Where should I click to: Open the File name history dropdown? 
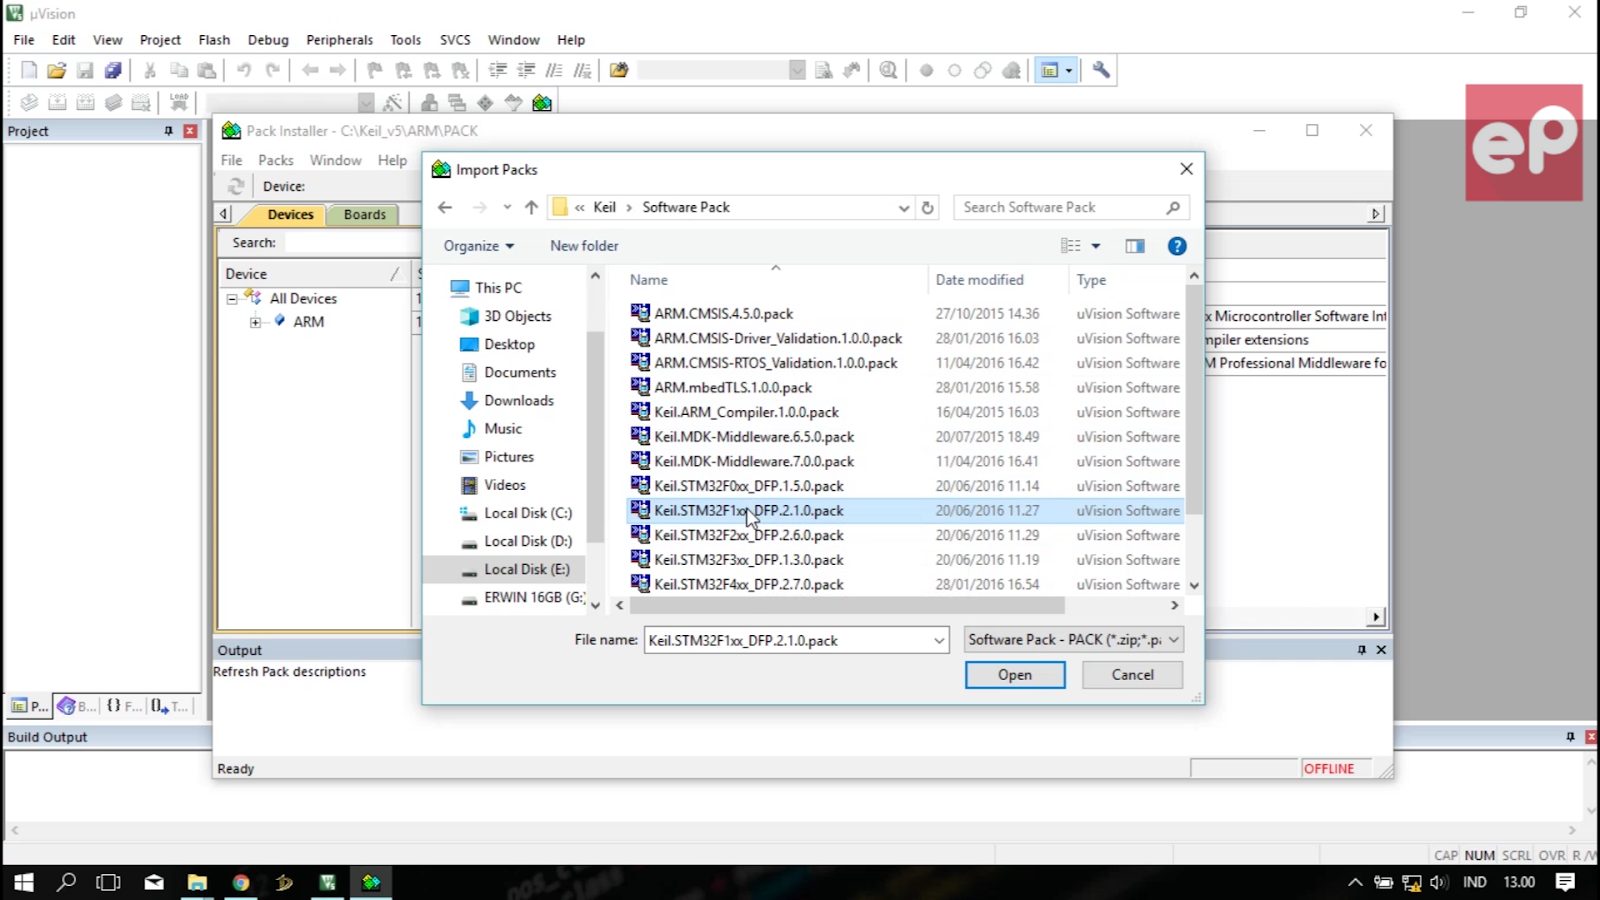pyautogui.click(x=939, y=640)
